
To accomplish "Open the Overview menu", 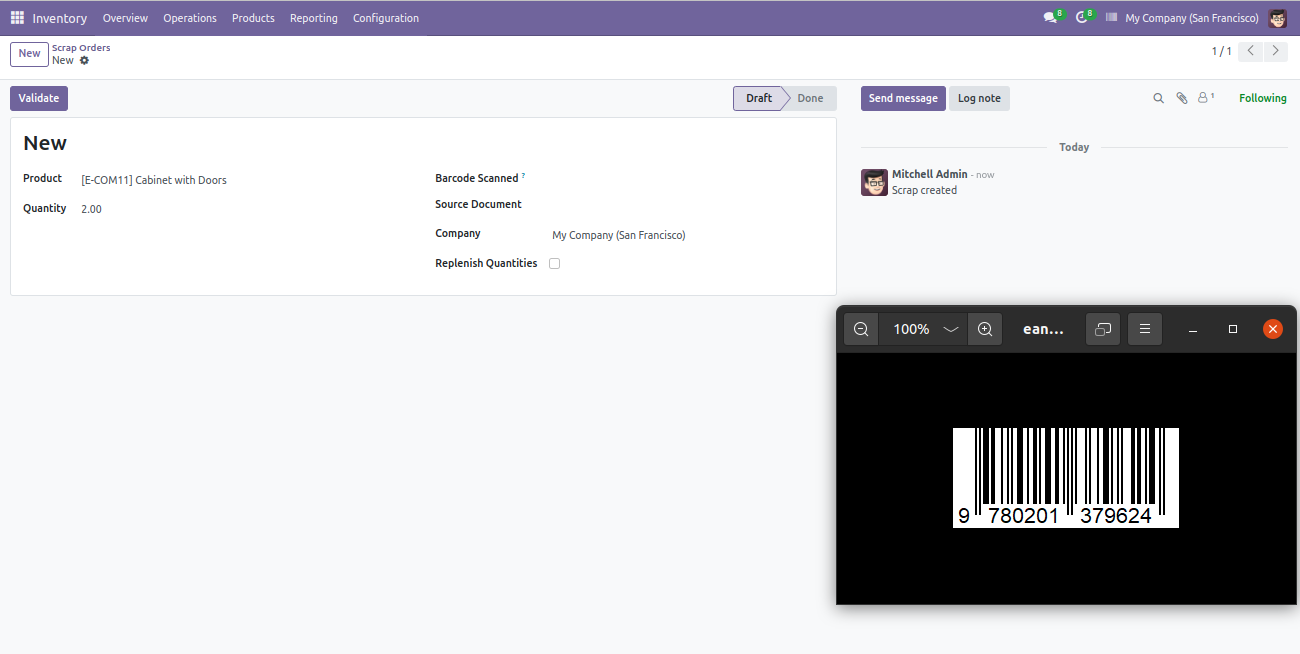I will [x=125, y=18].
